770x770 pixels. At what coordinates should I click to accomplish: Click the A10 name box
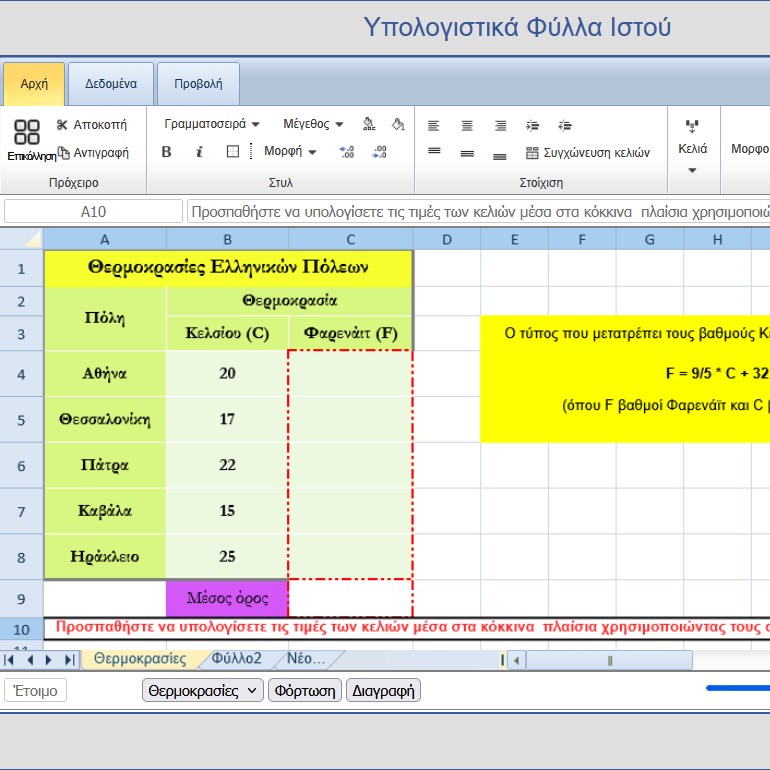click(93, 212)
